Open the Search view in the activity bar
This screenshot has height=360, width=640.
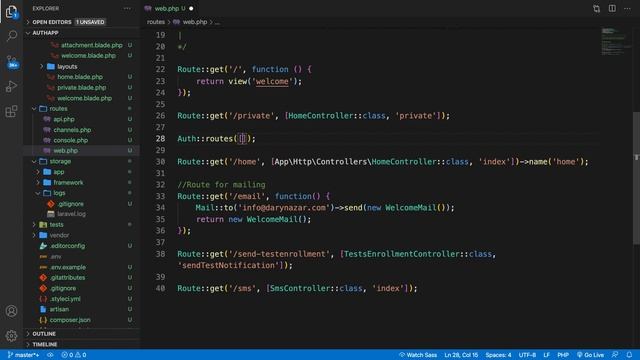click(x=11, y=36)
